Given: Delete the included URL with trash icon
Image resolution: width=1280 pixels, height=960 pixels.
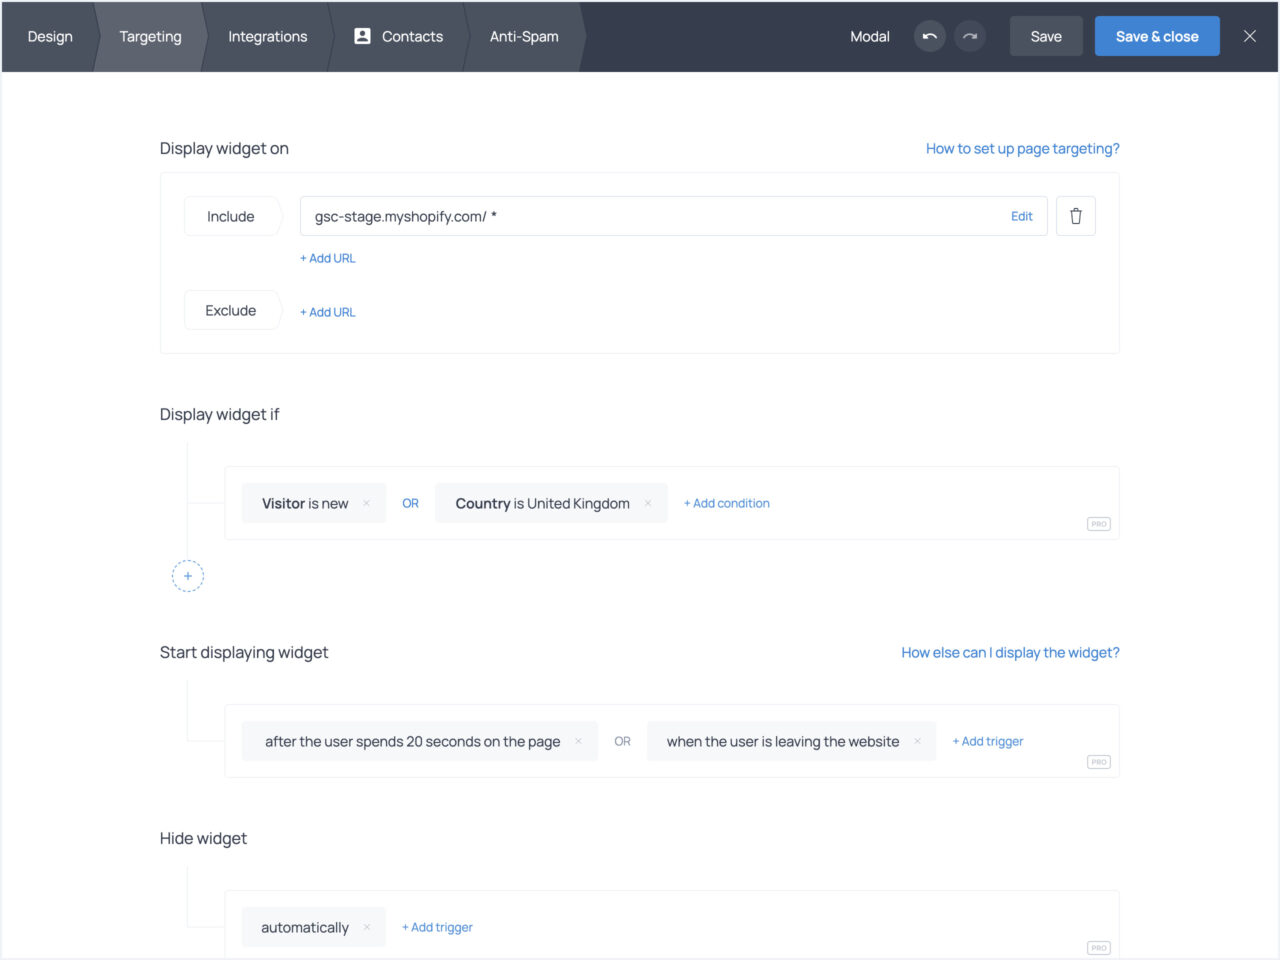Looking at the screenshot, I should coord(1076,216).
